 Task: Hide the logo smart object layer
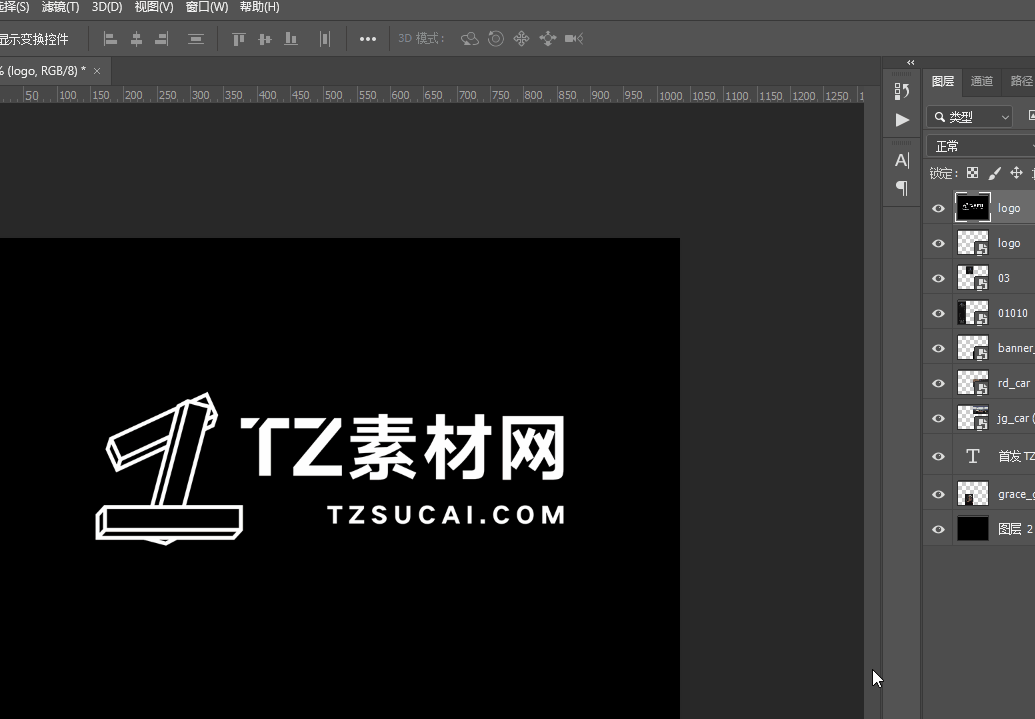[x=938, y=244]
